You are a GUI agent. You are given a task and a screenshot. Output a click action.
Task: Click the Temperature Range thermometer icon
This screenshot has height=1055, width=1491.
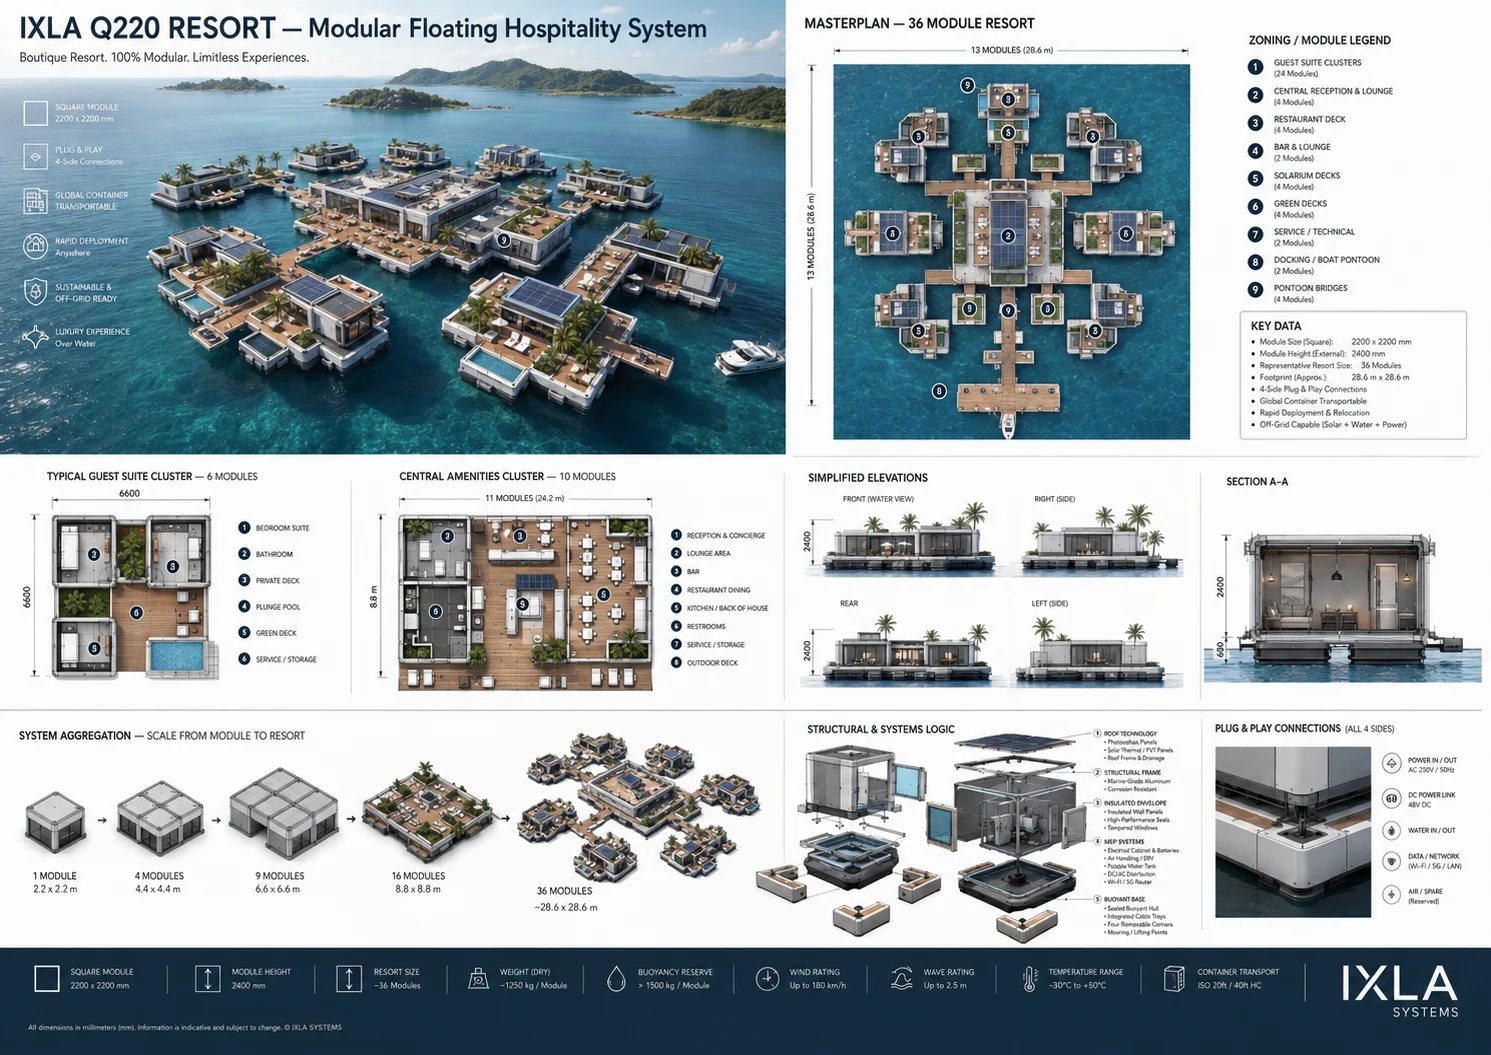[1030, 978]
